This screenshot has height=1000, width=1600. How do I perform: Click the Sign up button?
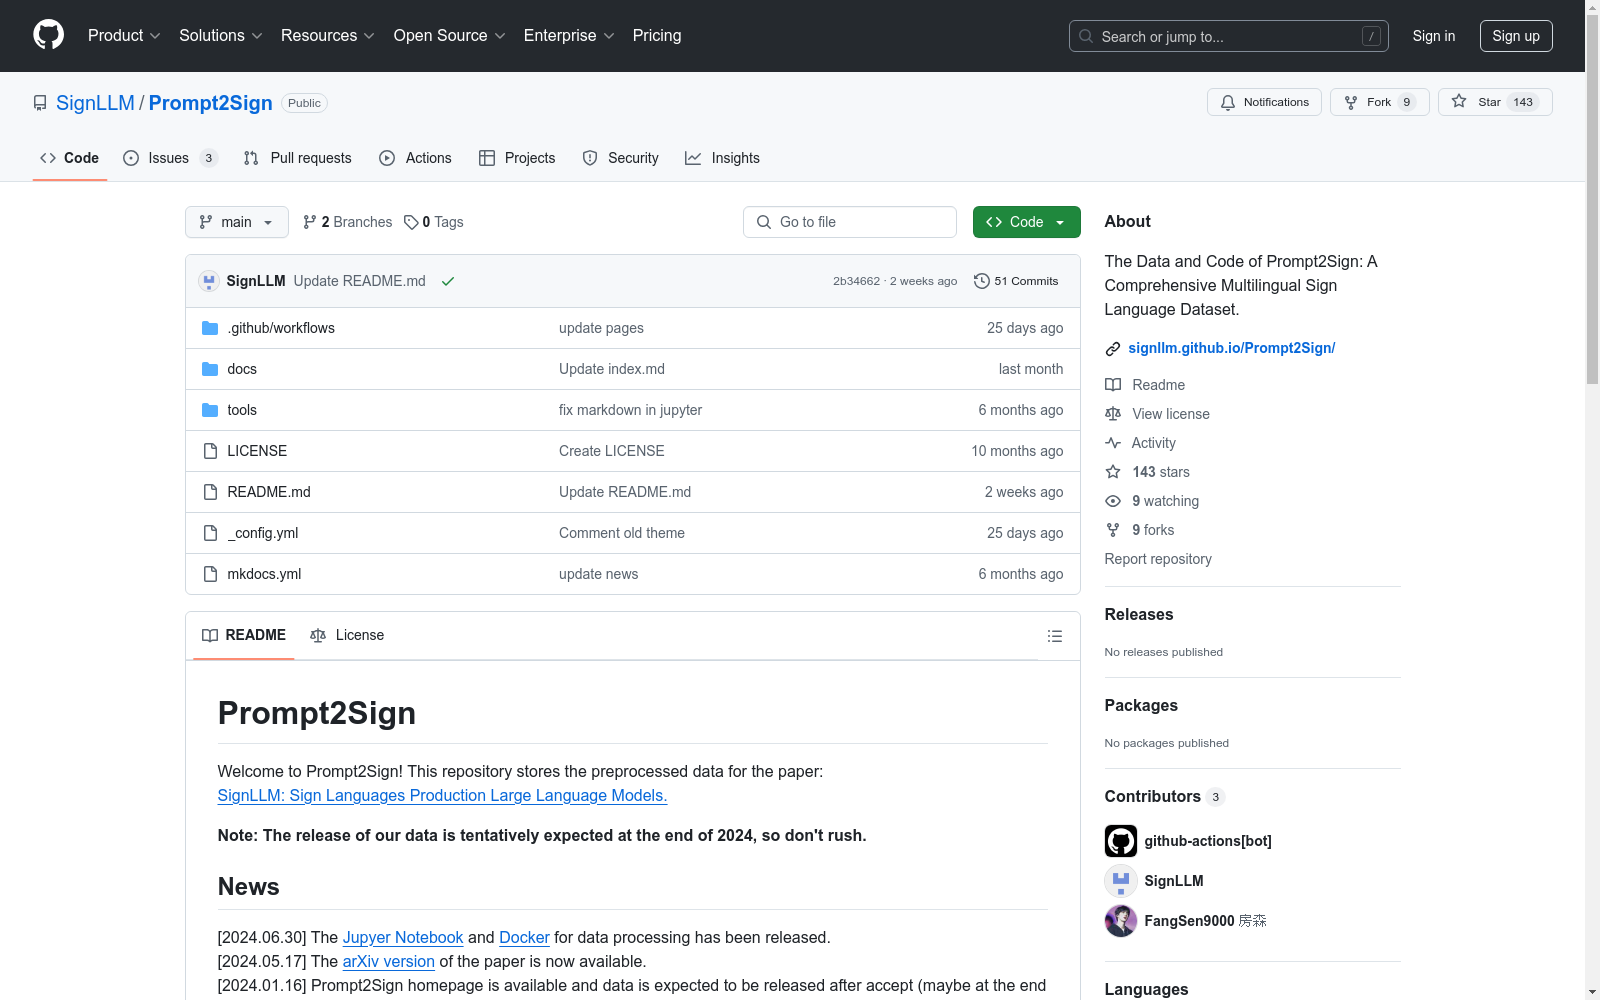[1516, 36]
